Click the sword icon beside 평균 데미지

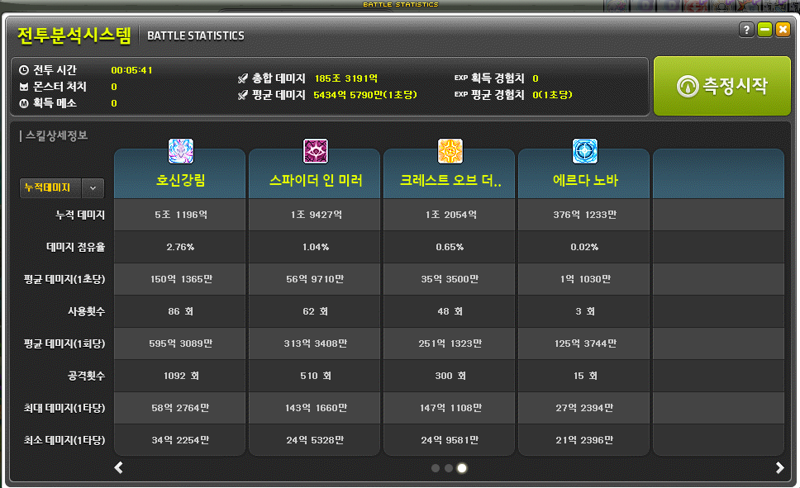tap(242, 95)
